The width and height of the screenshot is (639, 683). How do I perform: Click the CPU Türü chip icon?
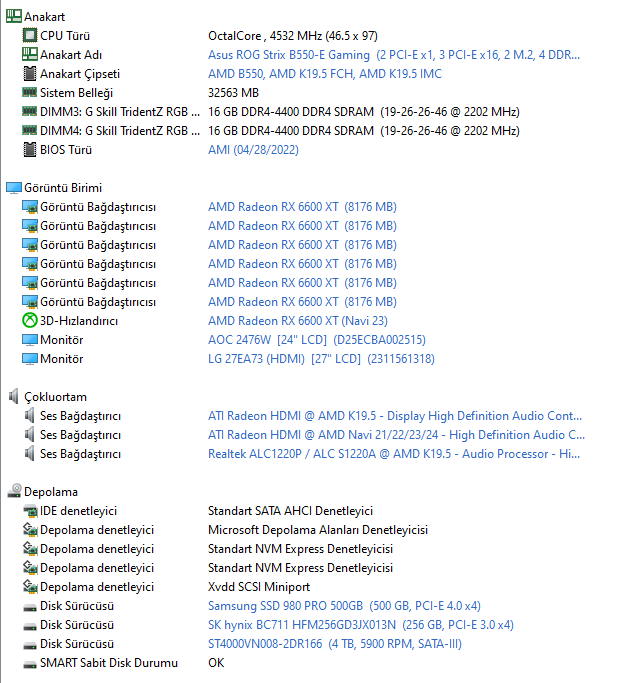pos(30,35)
